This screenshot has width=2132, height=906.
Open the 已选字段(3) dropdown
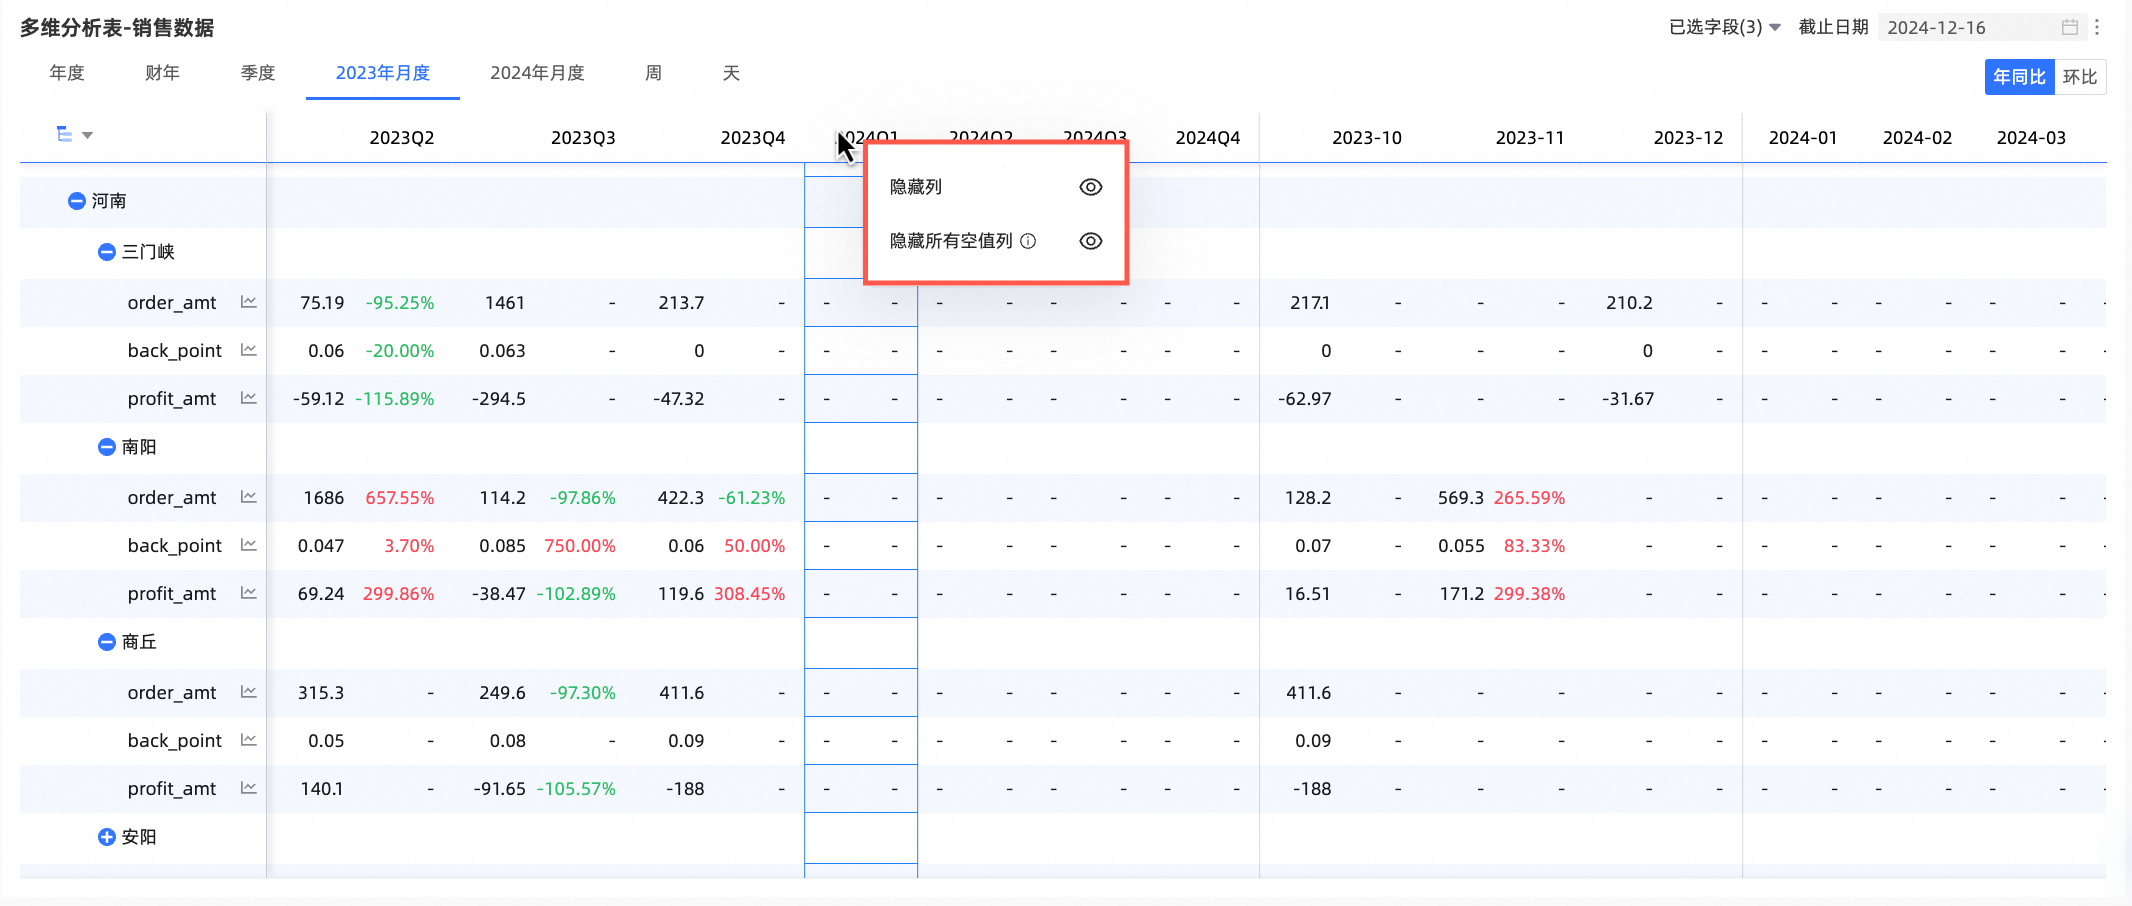(x=1724, y=28)
